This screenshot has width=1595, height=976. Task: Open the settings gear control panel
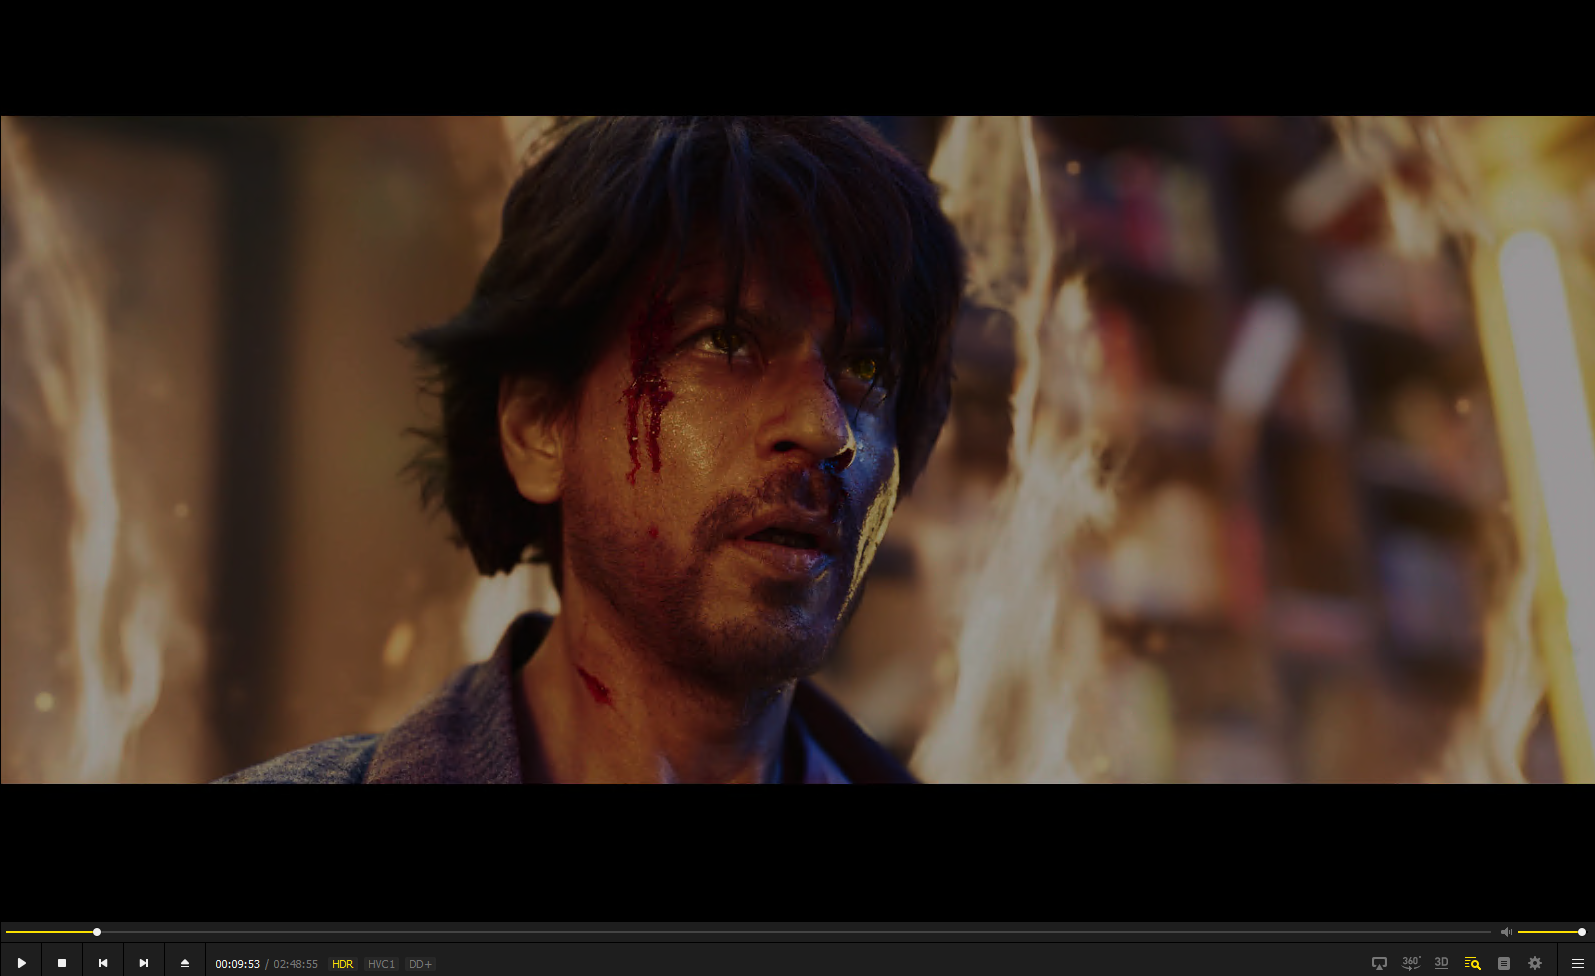pyautogui.click(x=1535, y=963)
